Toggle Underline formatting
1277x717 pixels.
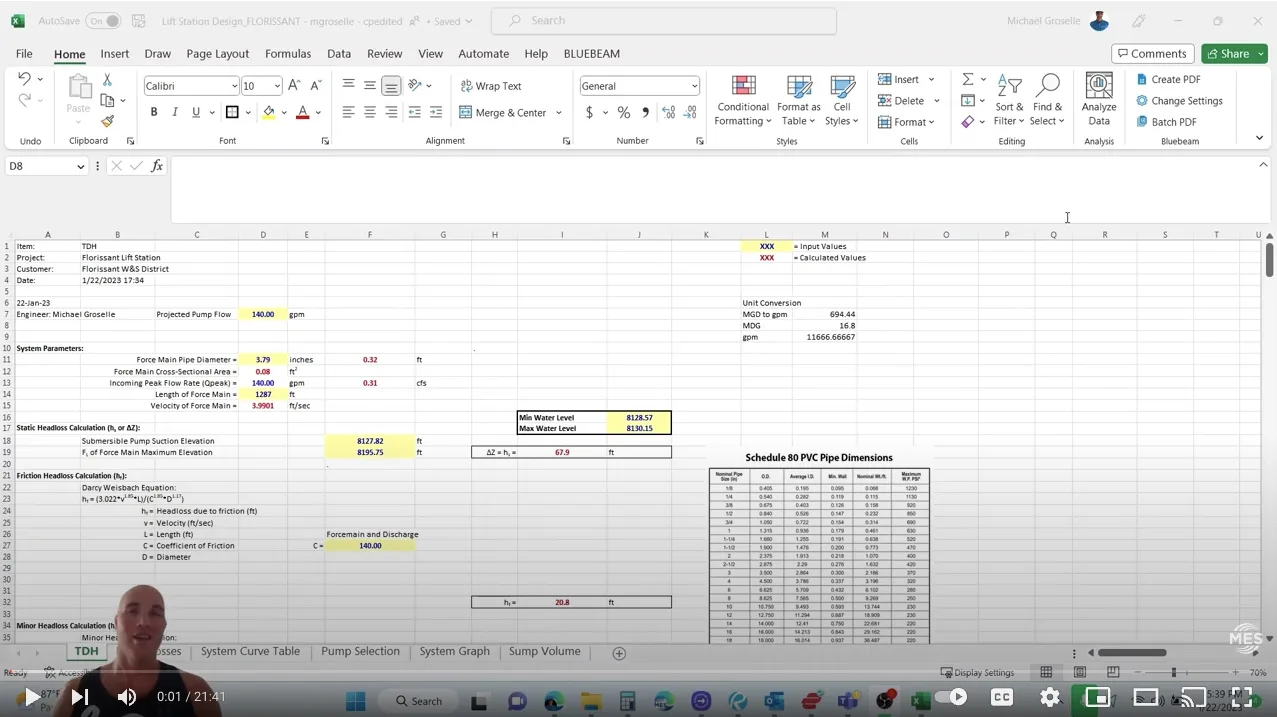click(196, 112)
